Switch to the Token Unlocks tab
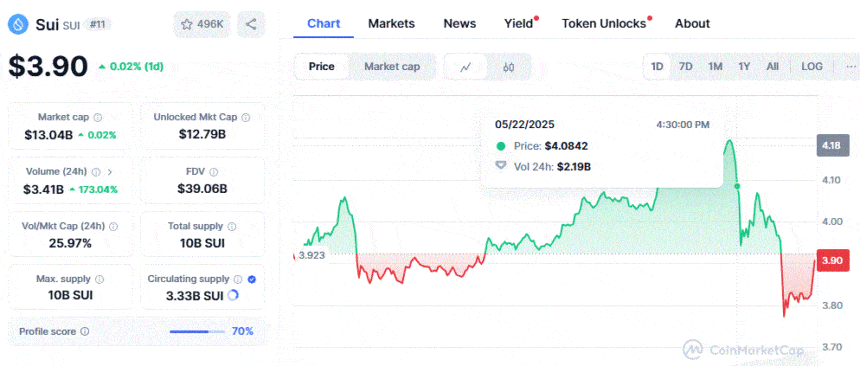This screenshot has height=366, width=860. coord(604,24)
